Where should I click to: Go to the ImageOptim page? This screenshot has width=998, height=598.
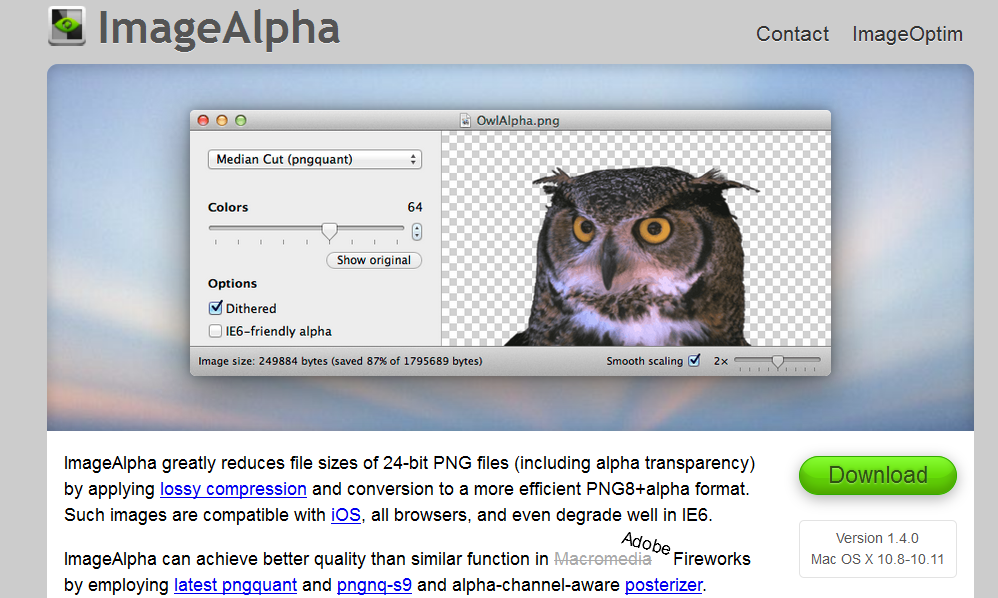coord(907,34)
